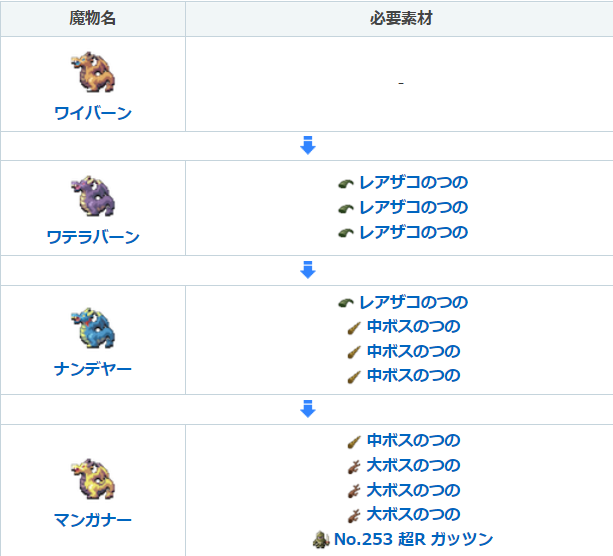Click the green horn icon in ナンデヤー row

(x=346, y=303)
